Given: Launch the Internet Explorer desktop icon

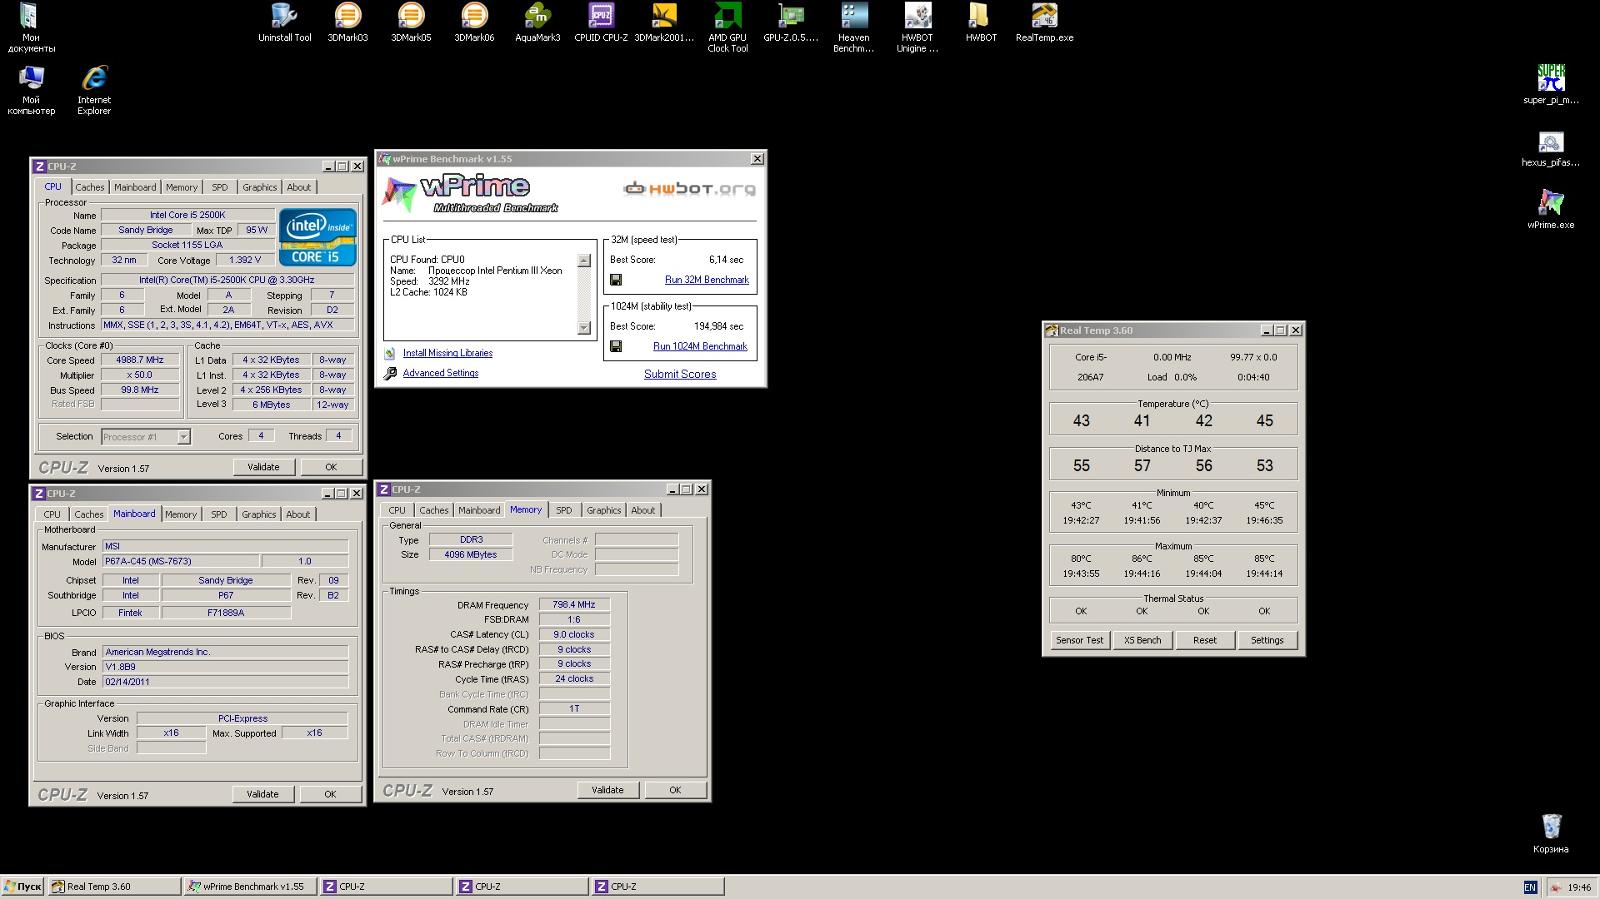Looking at the screenshot, I should pyautogui.click(x=94, y=90).
